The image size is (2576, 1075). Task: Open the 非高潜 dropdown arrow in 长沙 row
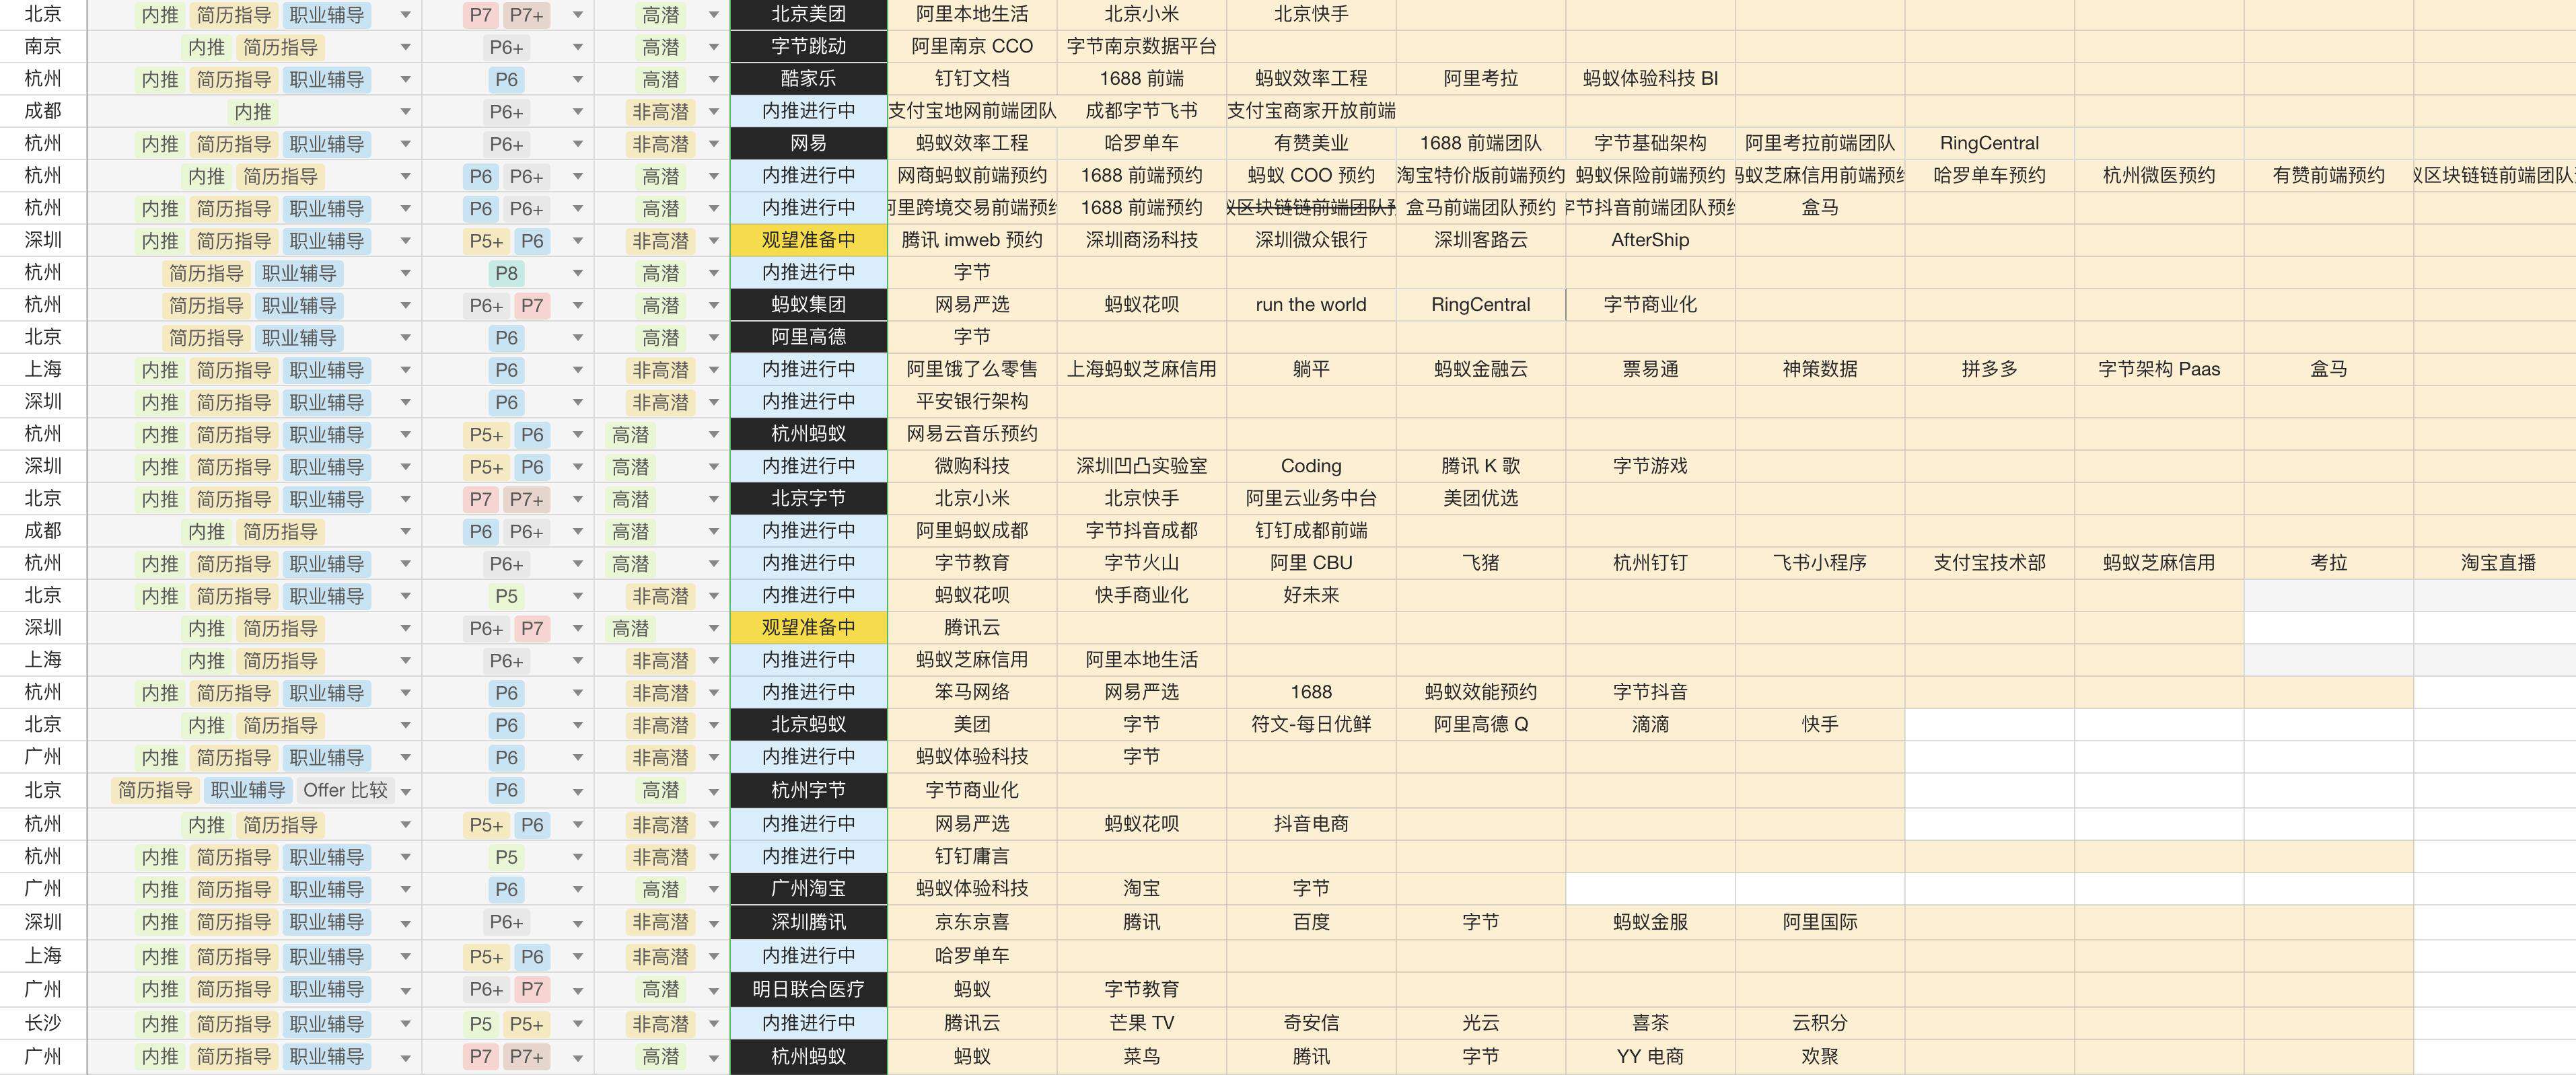point(714,1024)
